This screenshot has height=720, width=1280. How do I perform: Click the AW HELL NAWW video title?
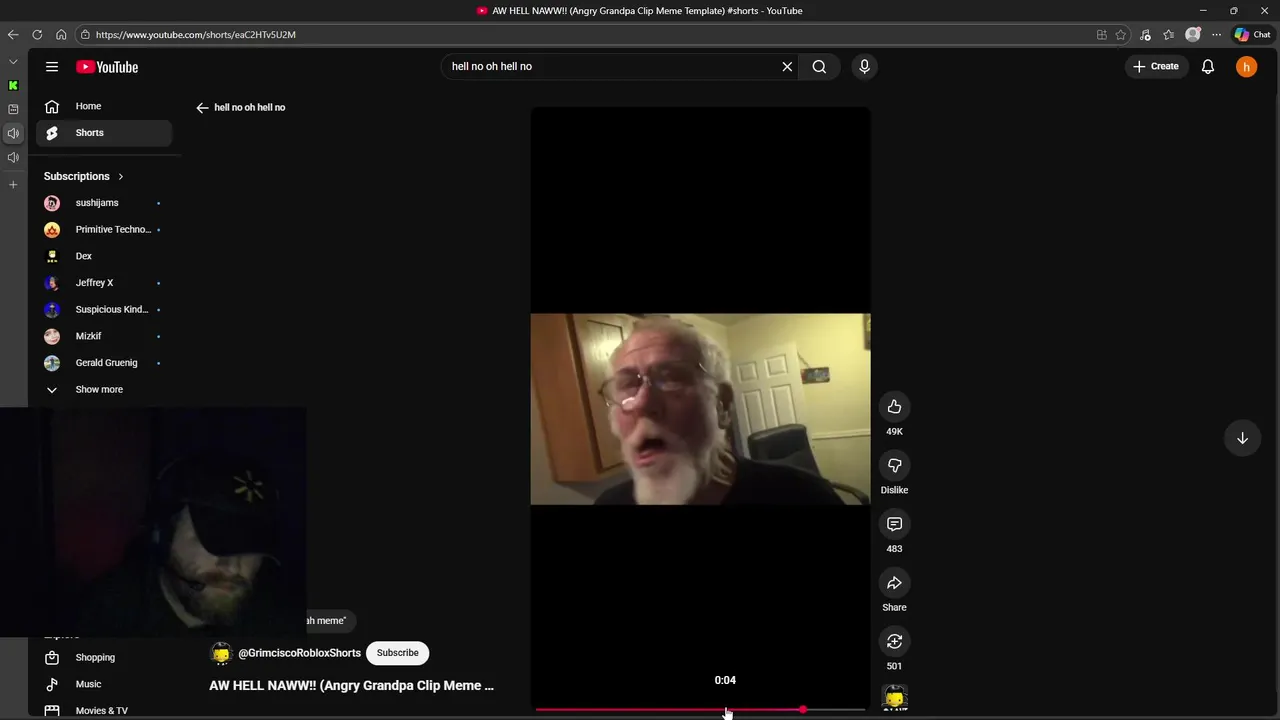click(x=351, y=686)
